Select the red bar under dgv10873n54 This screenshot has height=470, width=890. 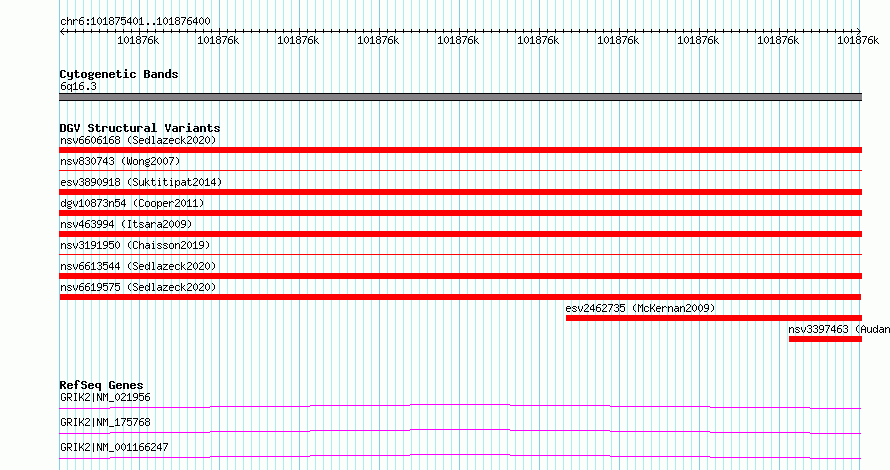point(460,213)
